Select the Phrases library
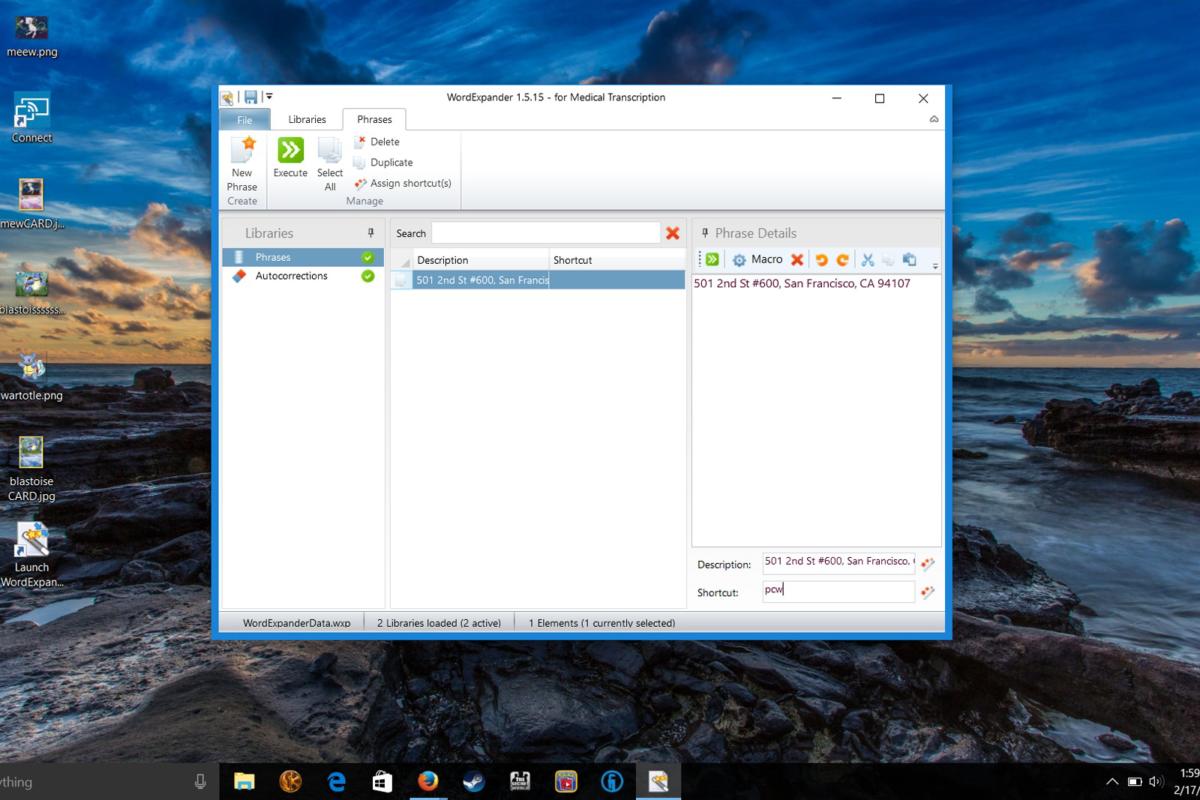This screenshot has width=1200, height=800. tap(302, 257)
